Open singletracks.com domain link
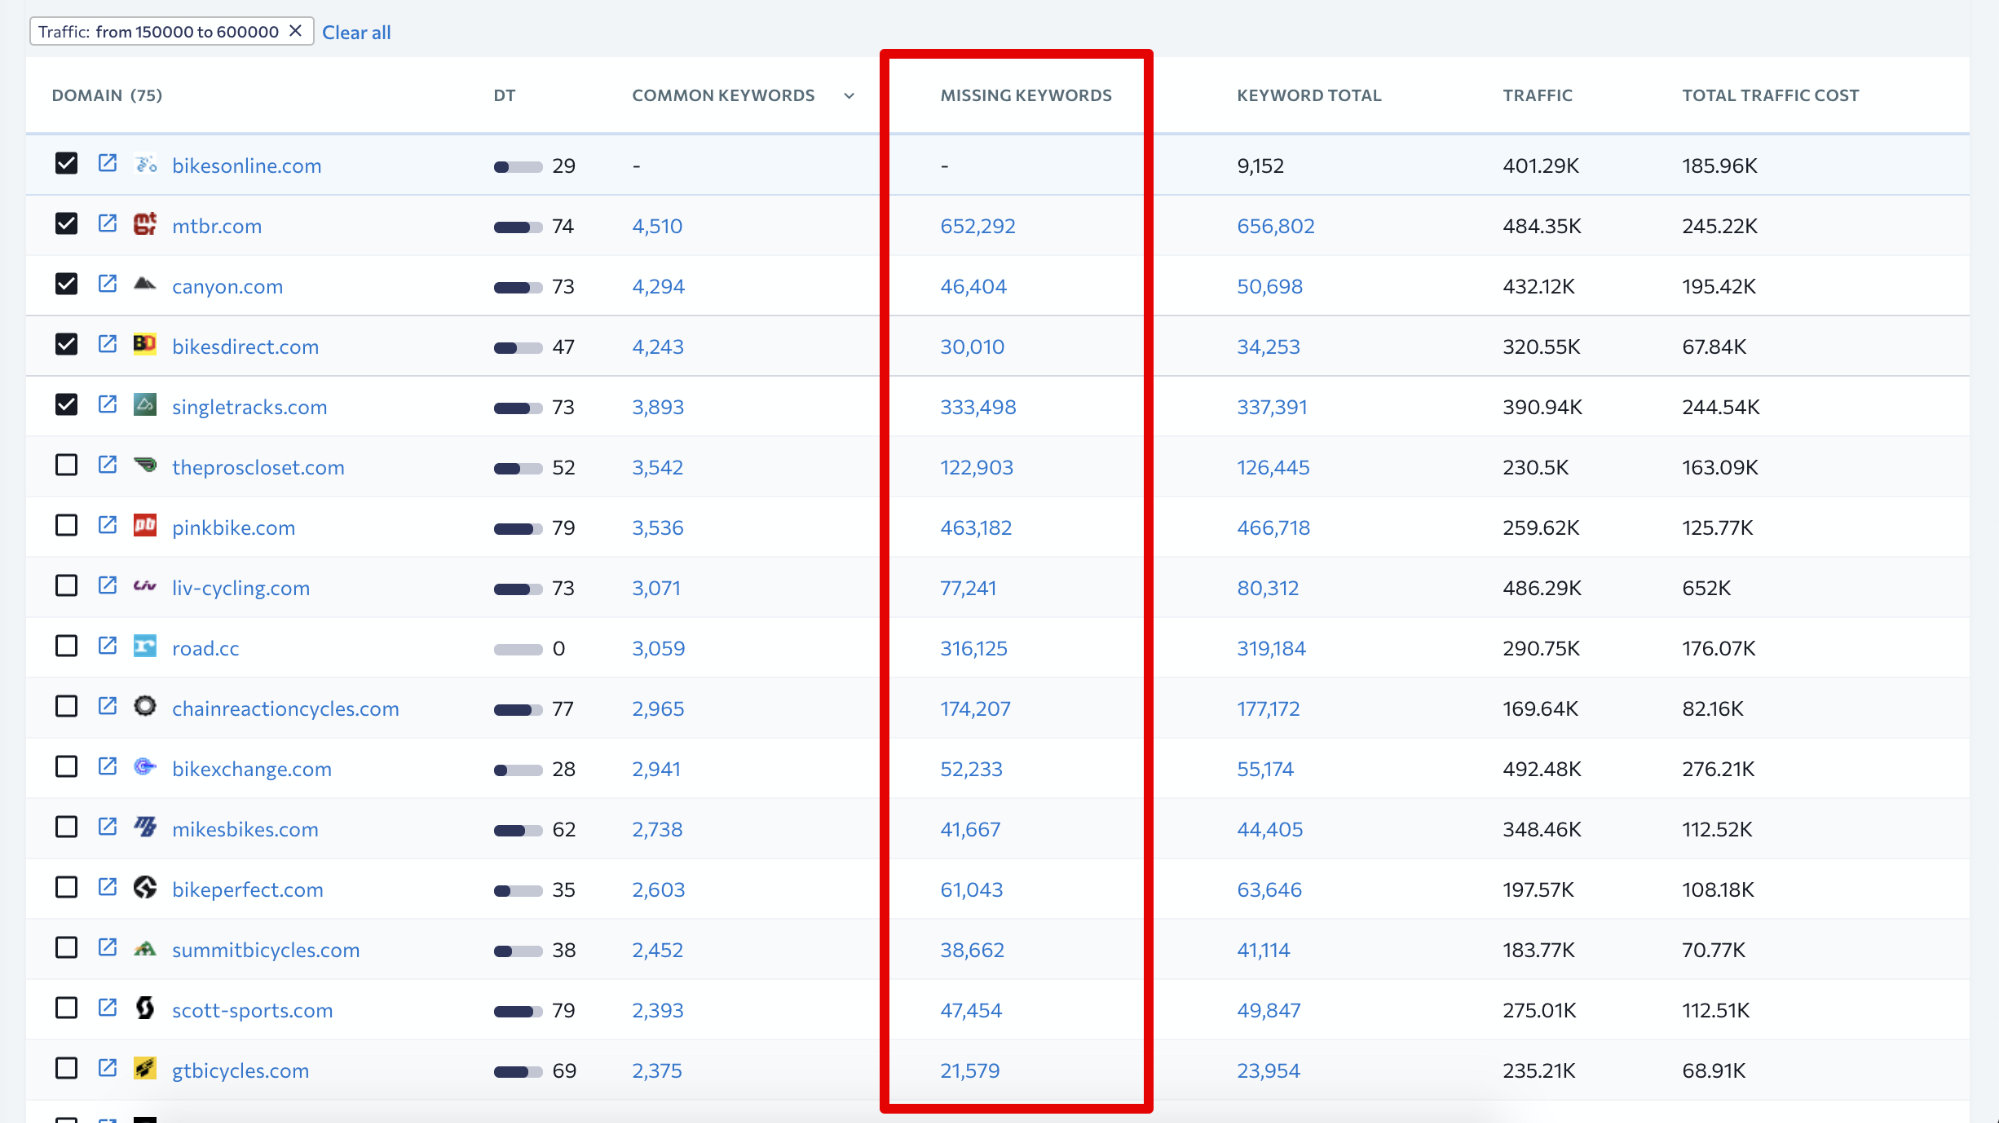Viewport: 1999px width, 1123px height. click(x=249, y=407)
